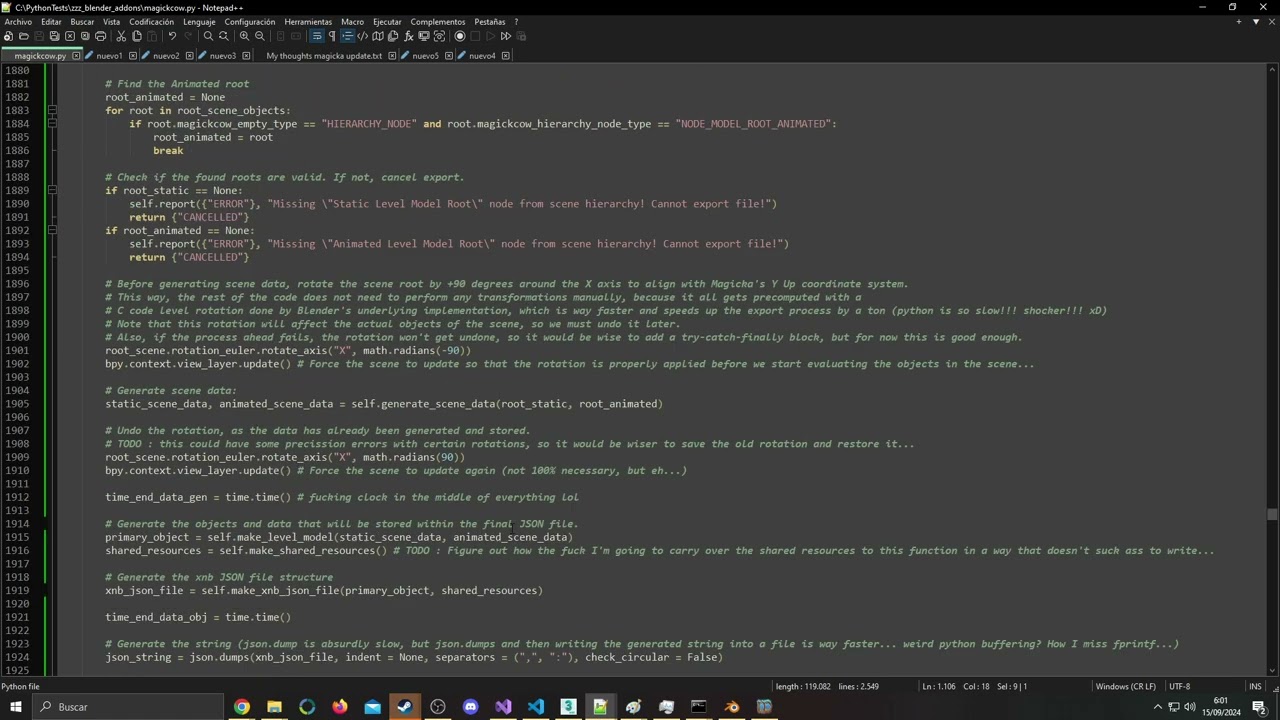This screenshot has width=1280, height=720.
Task: Open the Pestañas menu
Action: point(489,21)
